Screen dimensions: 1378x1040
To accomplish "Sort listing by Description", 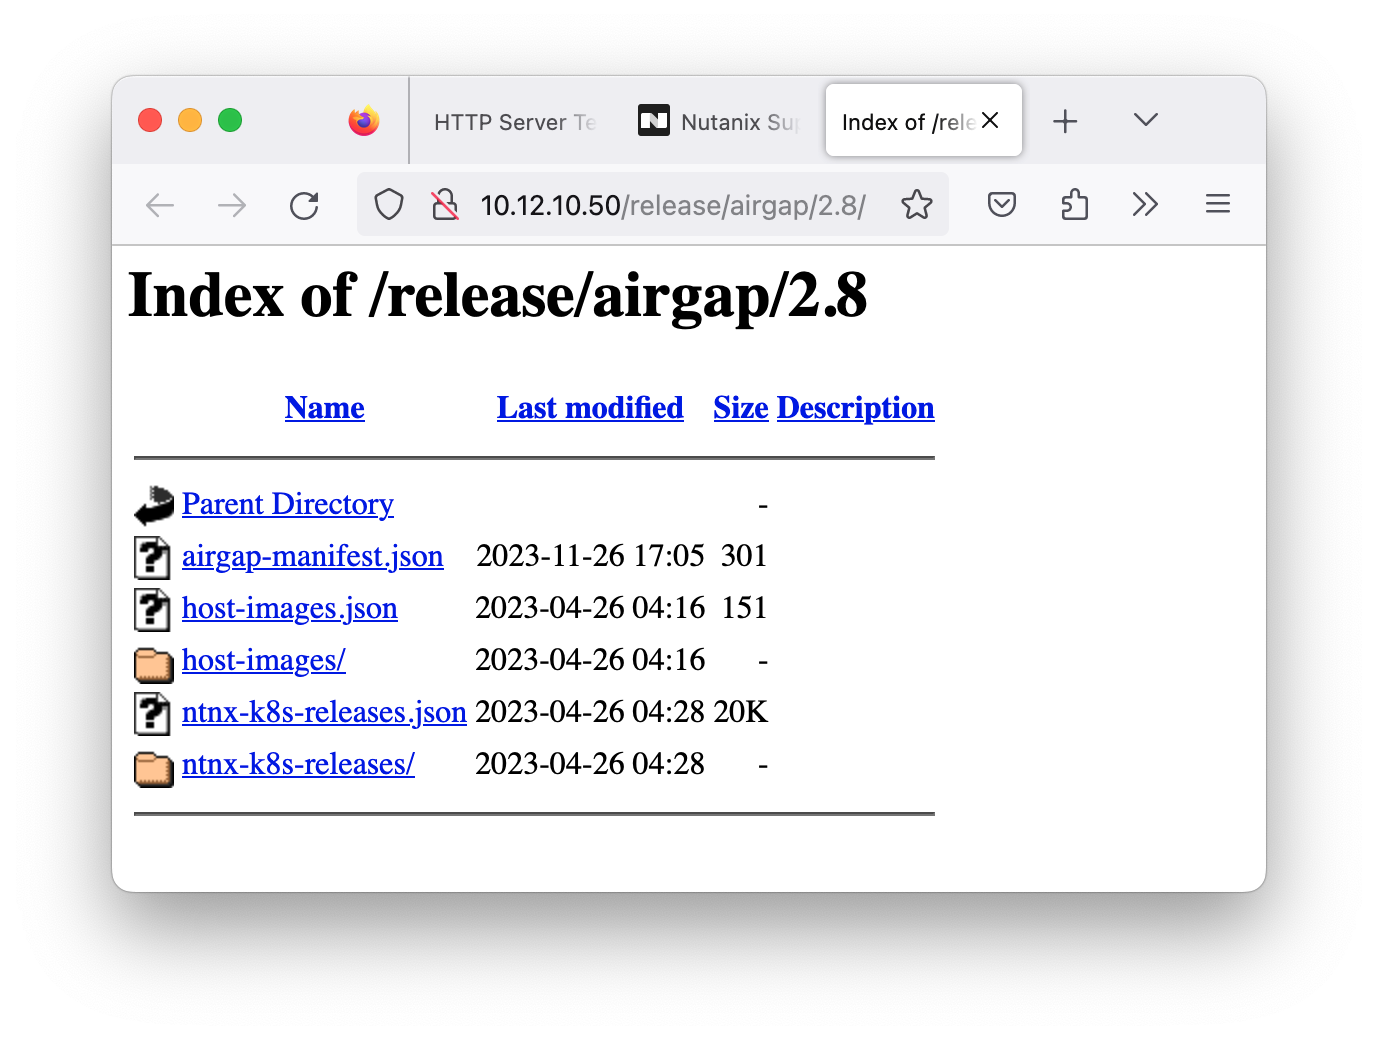I will [x=856, y=408].
